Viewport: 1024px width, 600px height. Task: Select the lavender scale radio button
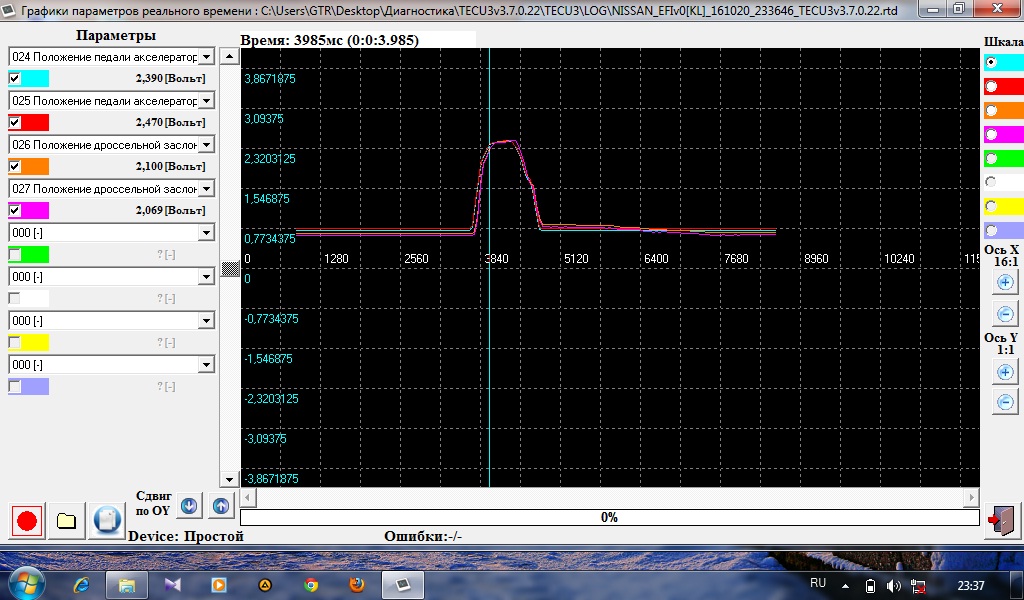(x=991, y=230)
